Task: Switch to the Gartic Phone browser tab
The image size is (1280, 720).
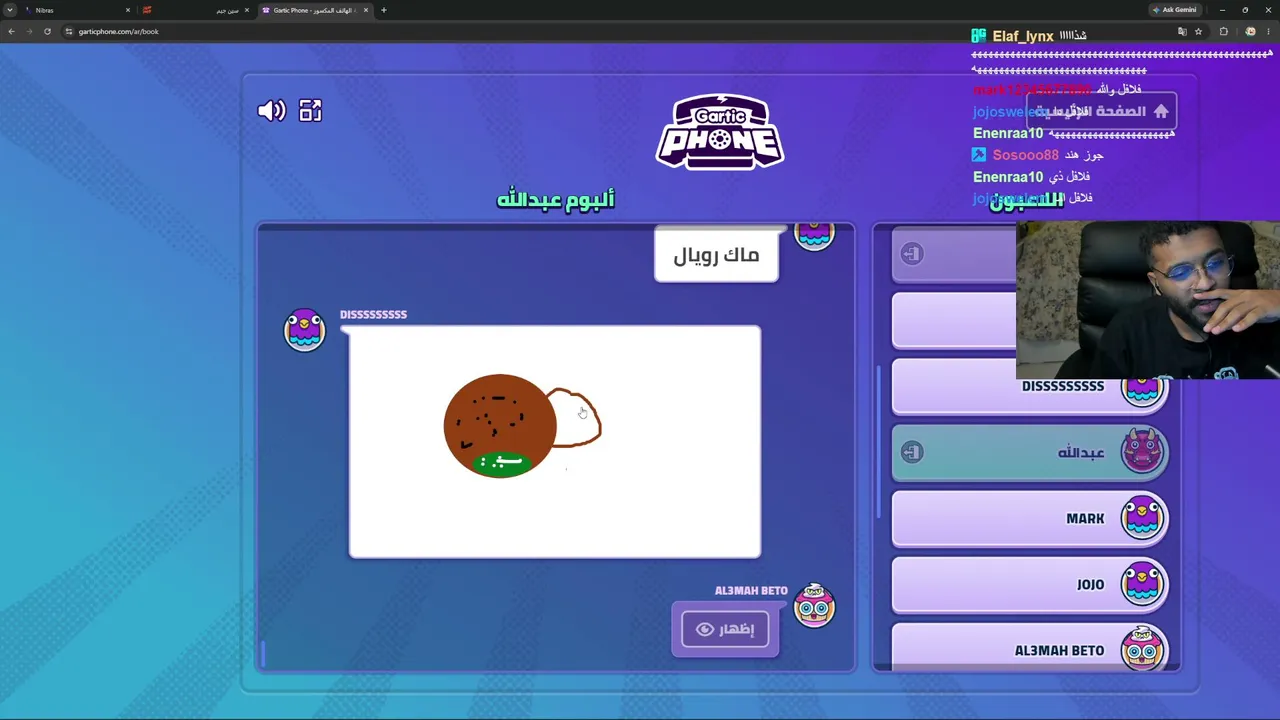Action: (x=314, y=10)
